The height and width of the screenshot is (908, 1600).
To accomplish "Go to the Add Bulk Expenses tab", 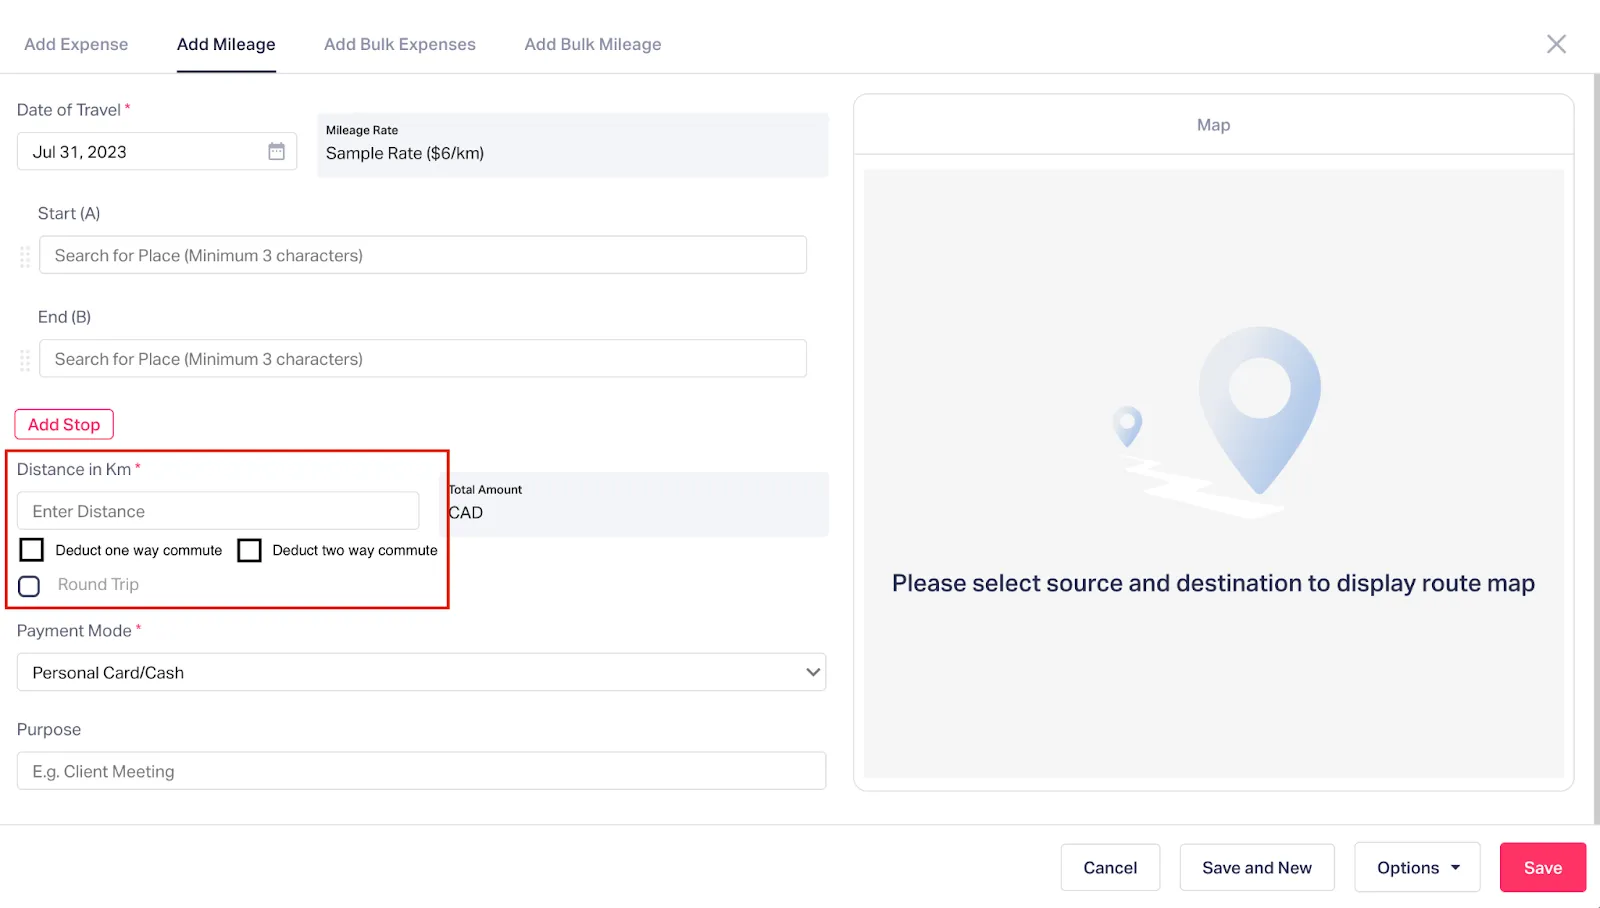I will [400, 44].
